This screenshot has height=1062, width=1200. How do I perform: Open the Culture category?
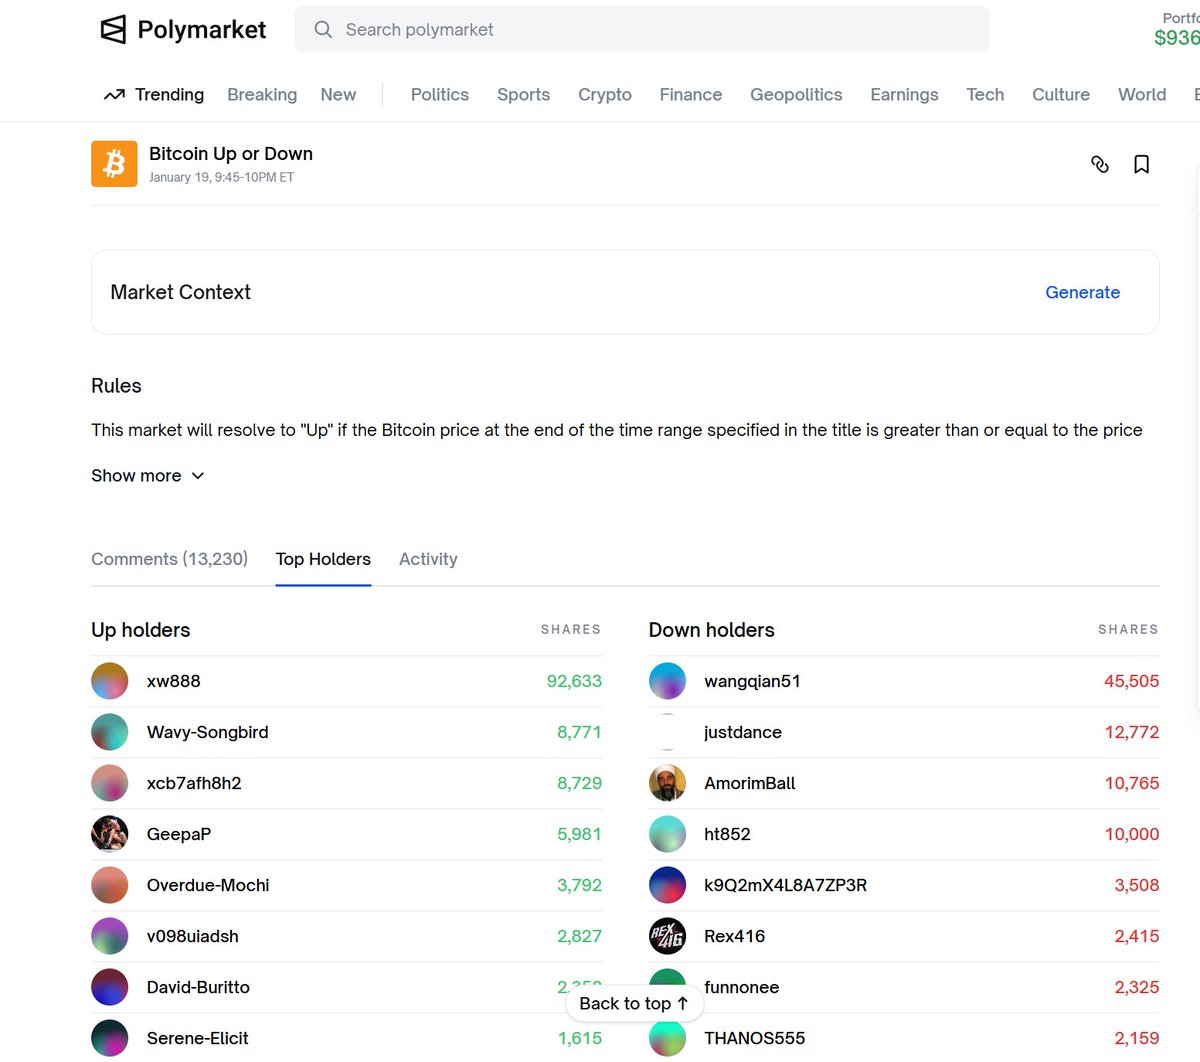coord(1061,95)
